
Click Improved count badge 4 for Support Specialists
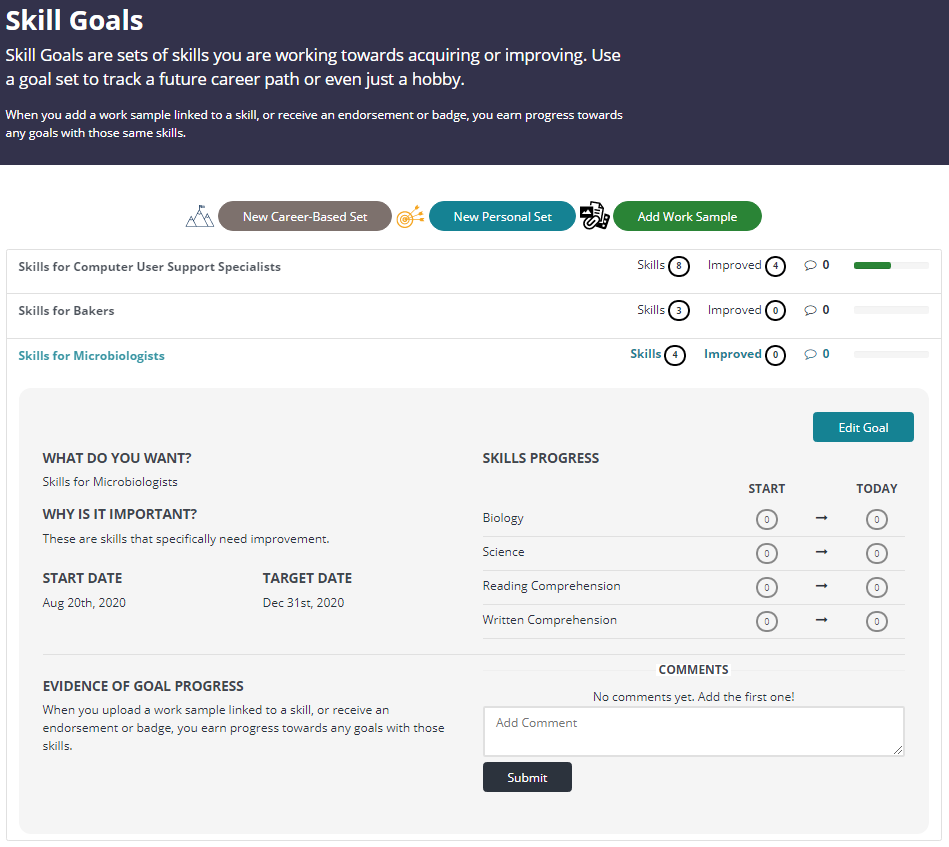point(775,266)
